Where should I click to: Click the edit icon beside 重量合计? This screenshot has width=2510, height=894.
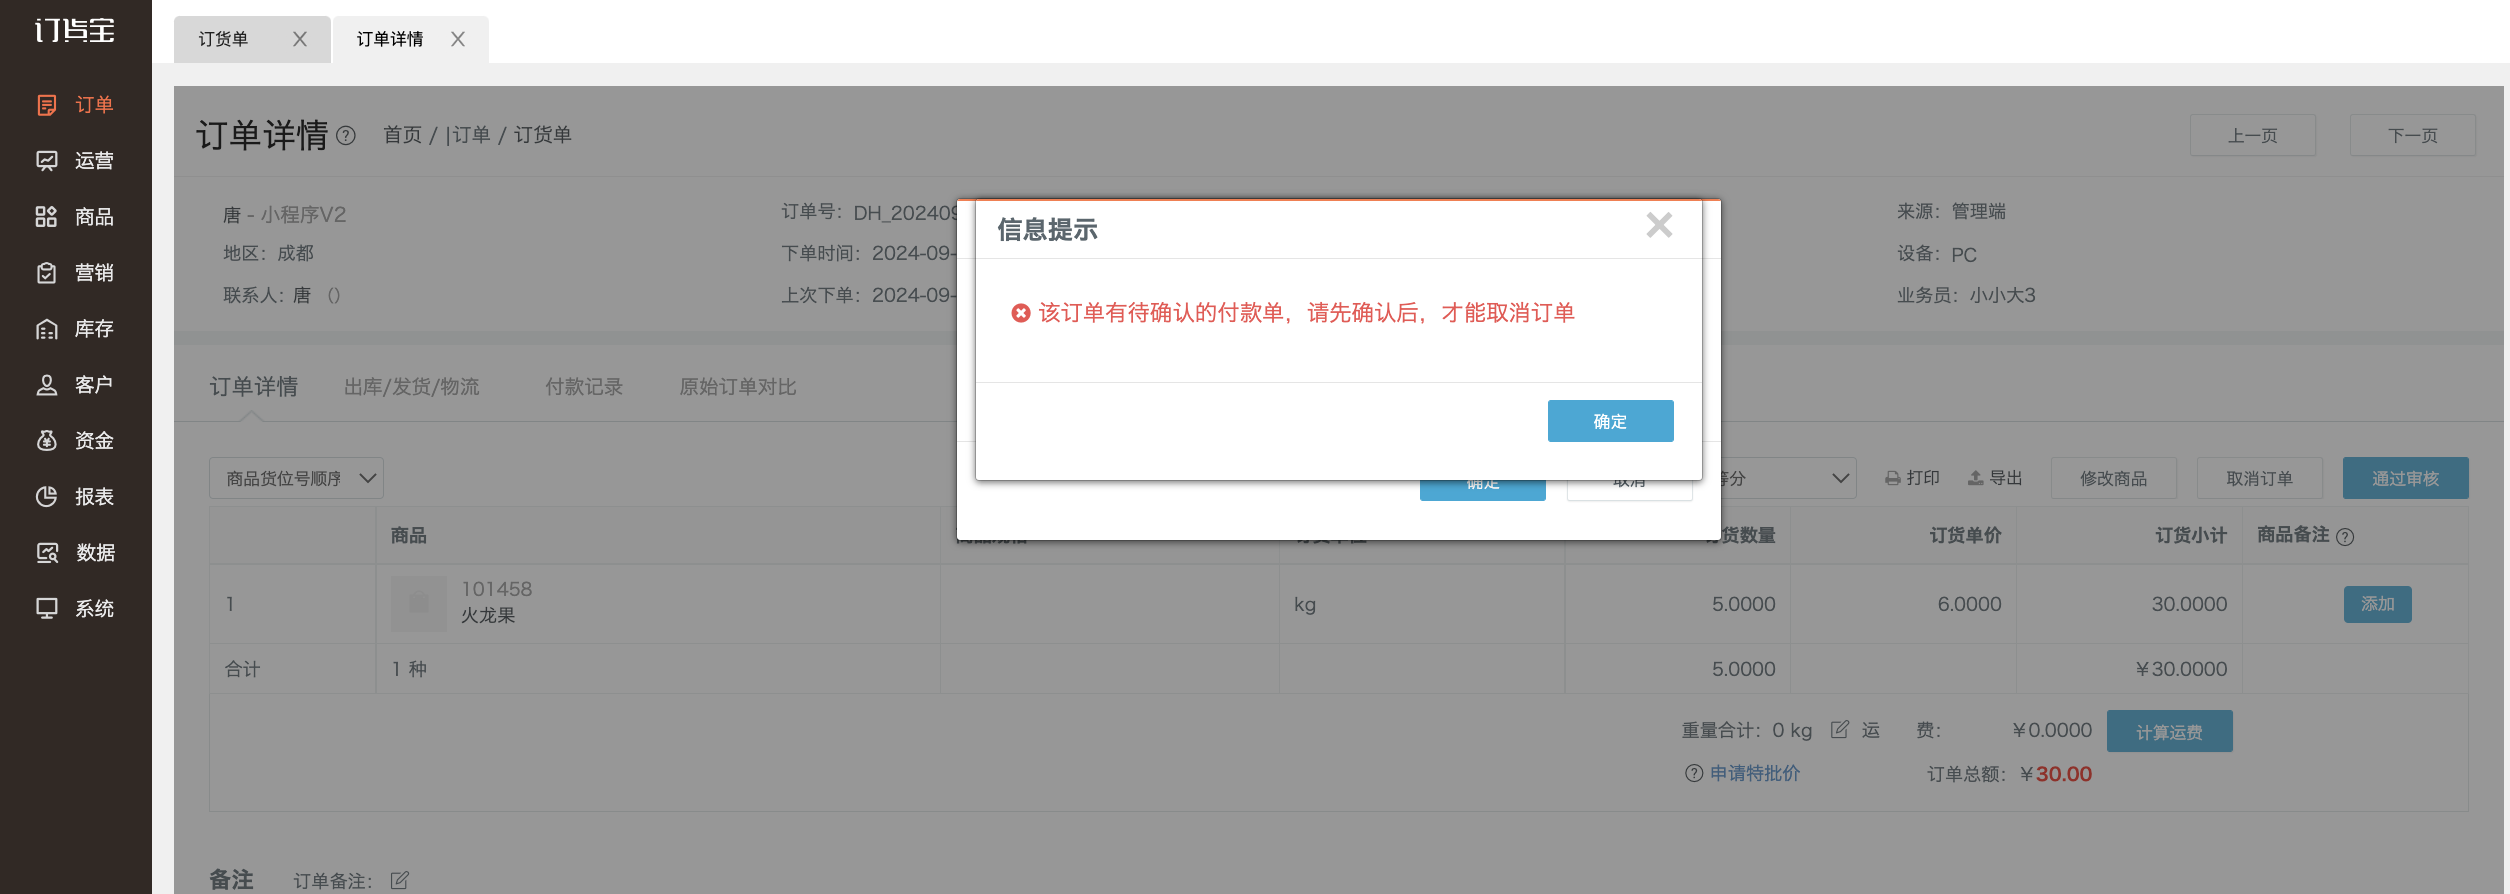(1839, 730)
